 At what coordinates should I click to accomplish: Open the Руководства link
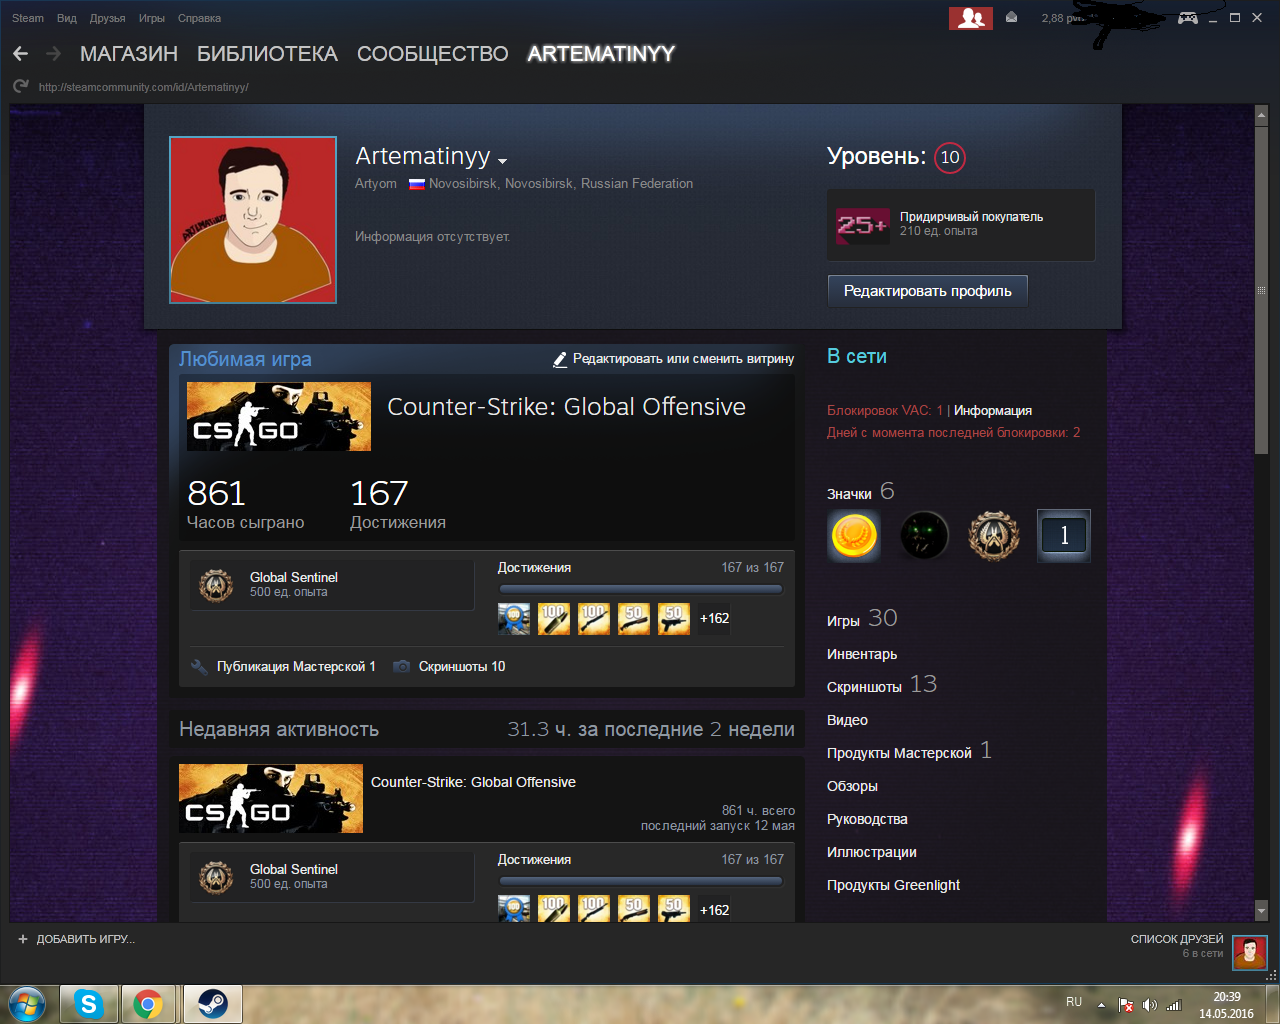click(x=867, y=819)
